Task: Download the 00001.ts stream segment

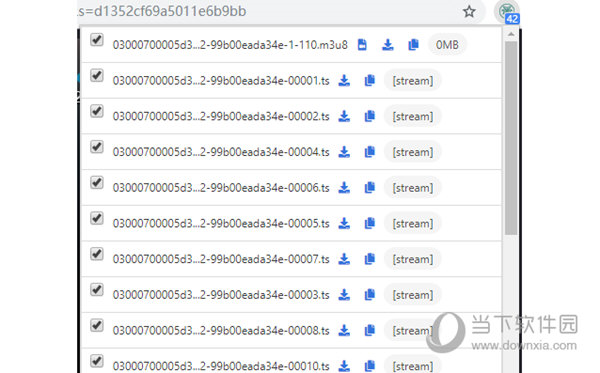Action: tap(344, 81)
